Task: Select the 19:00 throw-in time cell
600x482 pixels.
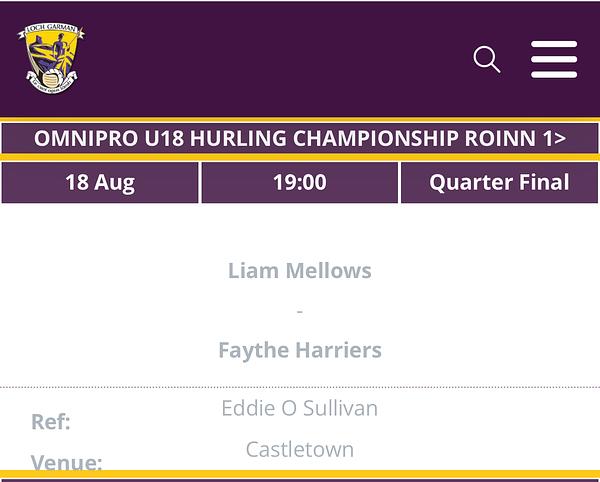Action: (x=300, y=183)
